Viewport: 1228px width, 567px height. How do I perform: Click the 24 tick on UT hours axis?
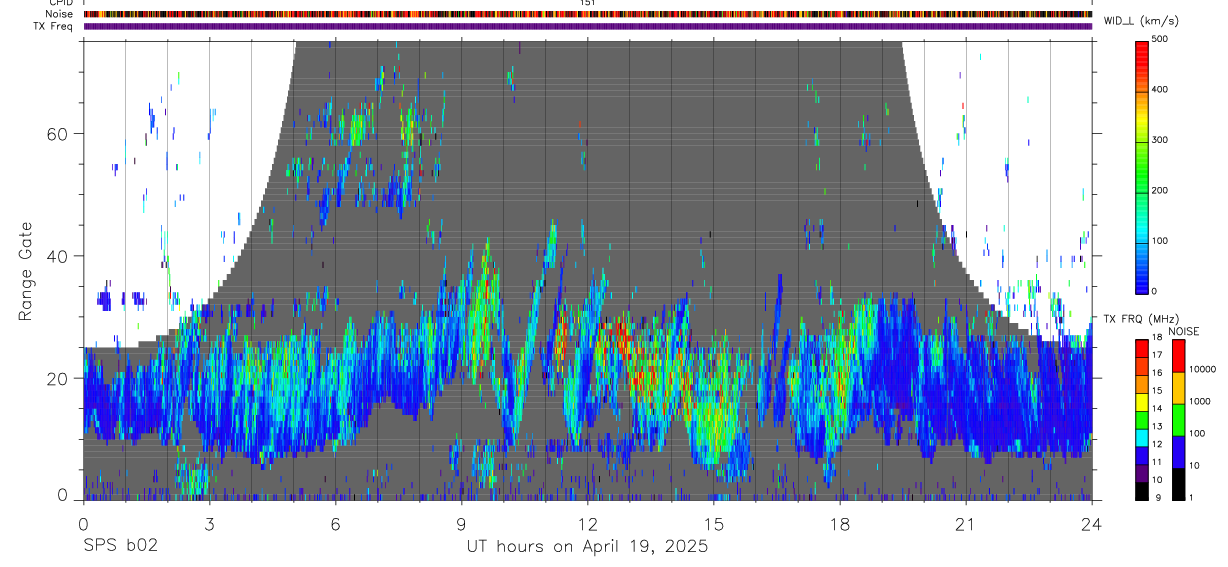point(1092,524)
